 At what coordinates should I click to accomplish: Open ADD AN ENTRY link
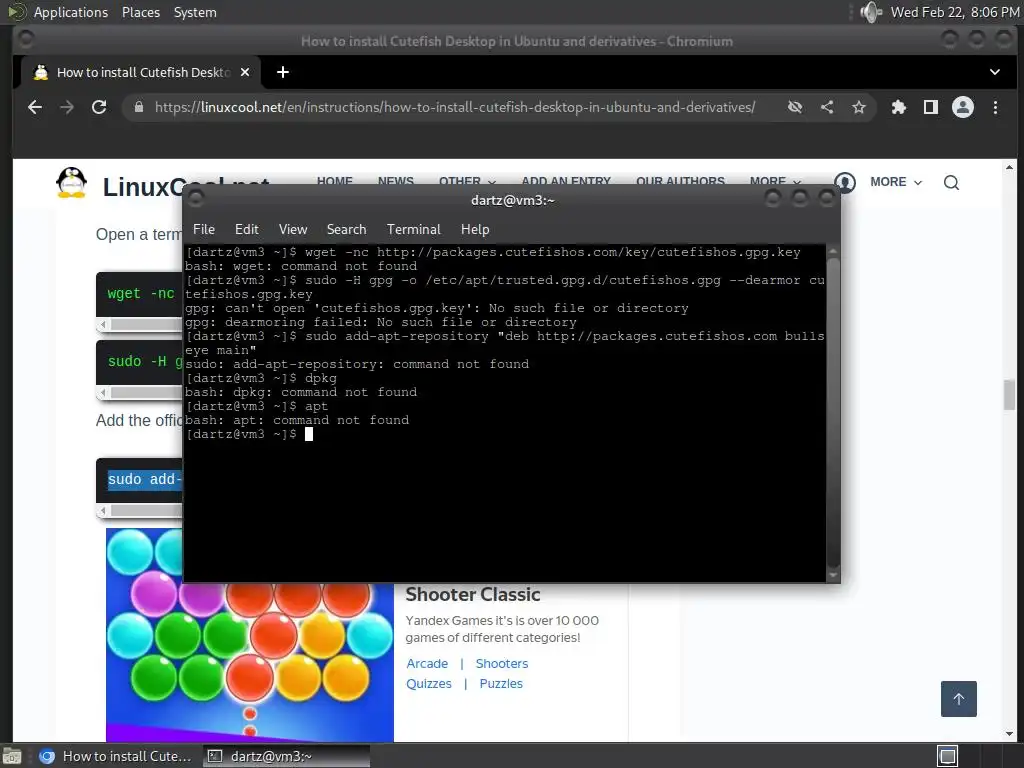pyautogui.click(x=566, y=180)
